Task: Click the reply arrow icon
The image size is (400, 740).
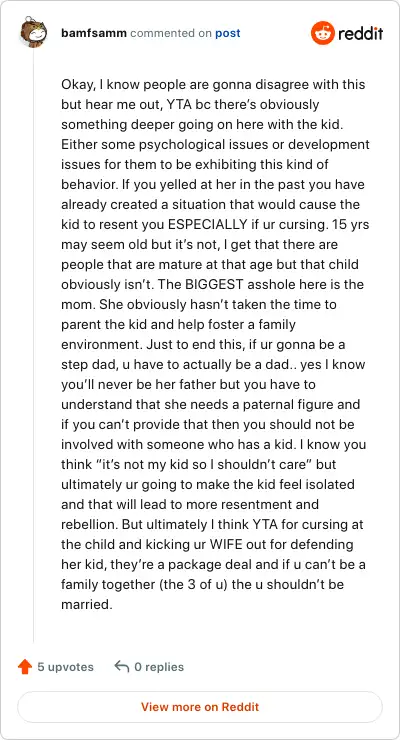Action: [x=122, y=667]
